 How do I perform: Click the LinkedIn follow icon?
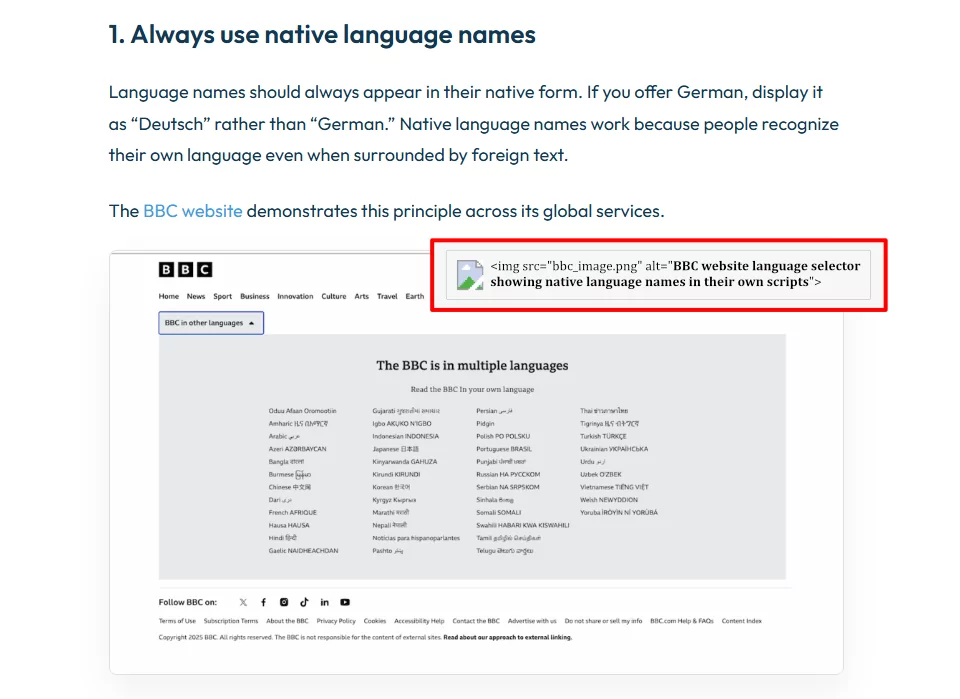point(324,602)
